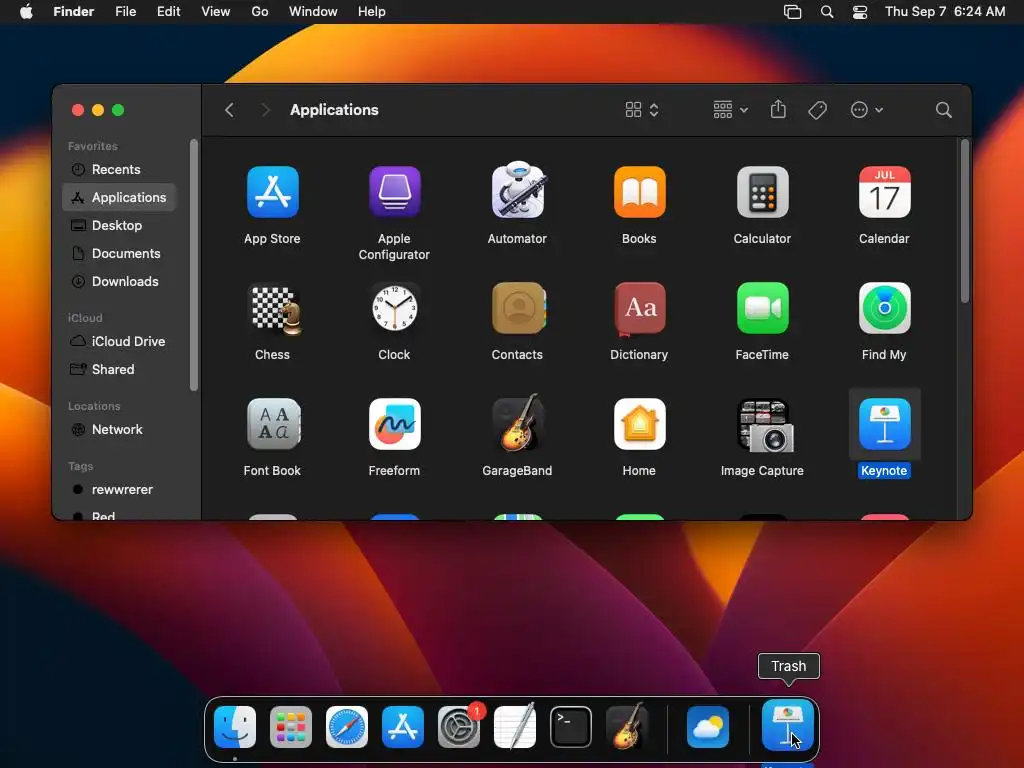The width and height of the screenshot is (1024, 768).
Task: Open the icon view switcher dropdown
Action: [641, 110]
